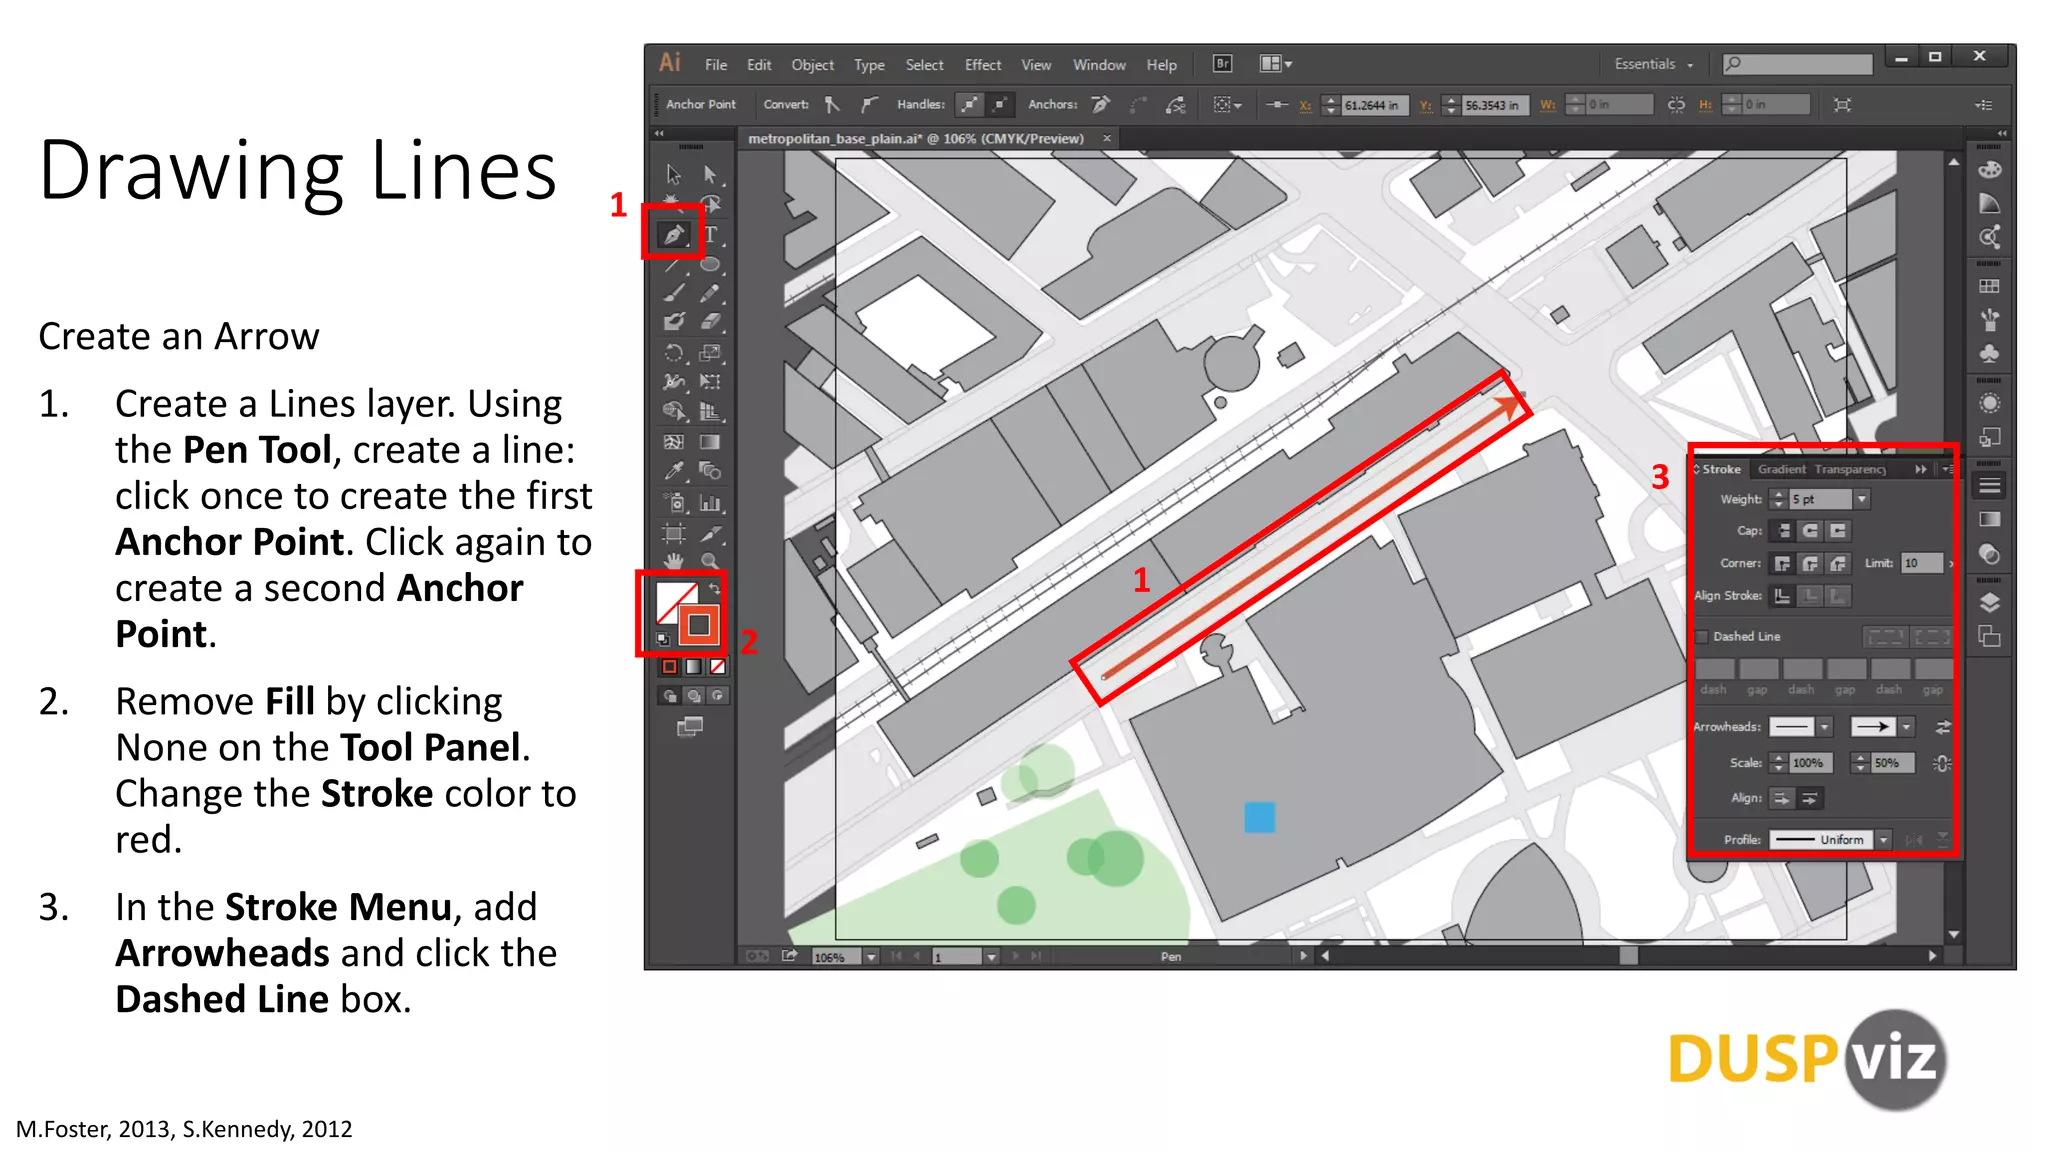Open Adobe Bridge via Br icon
Image resolution: width=2048 pixels, height=1152 pixels.
pyautogui.click(x=1222, y=64)
